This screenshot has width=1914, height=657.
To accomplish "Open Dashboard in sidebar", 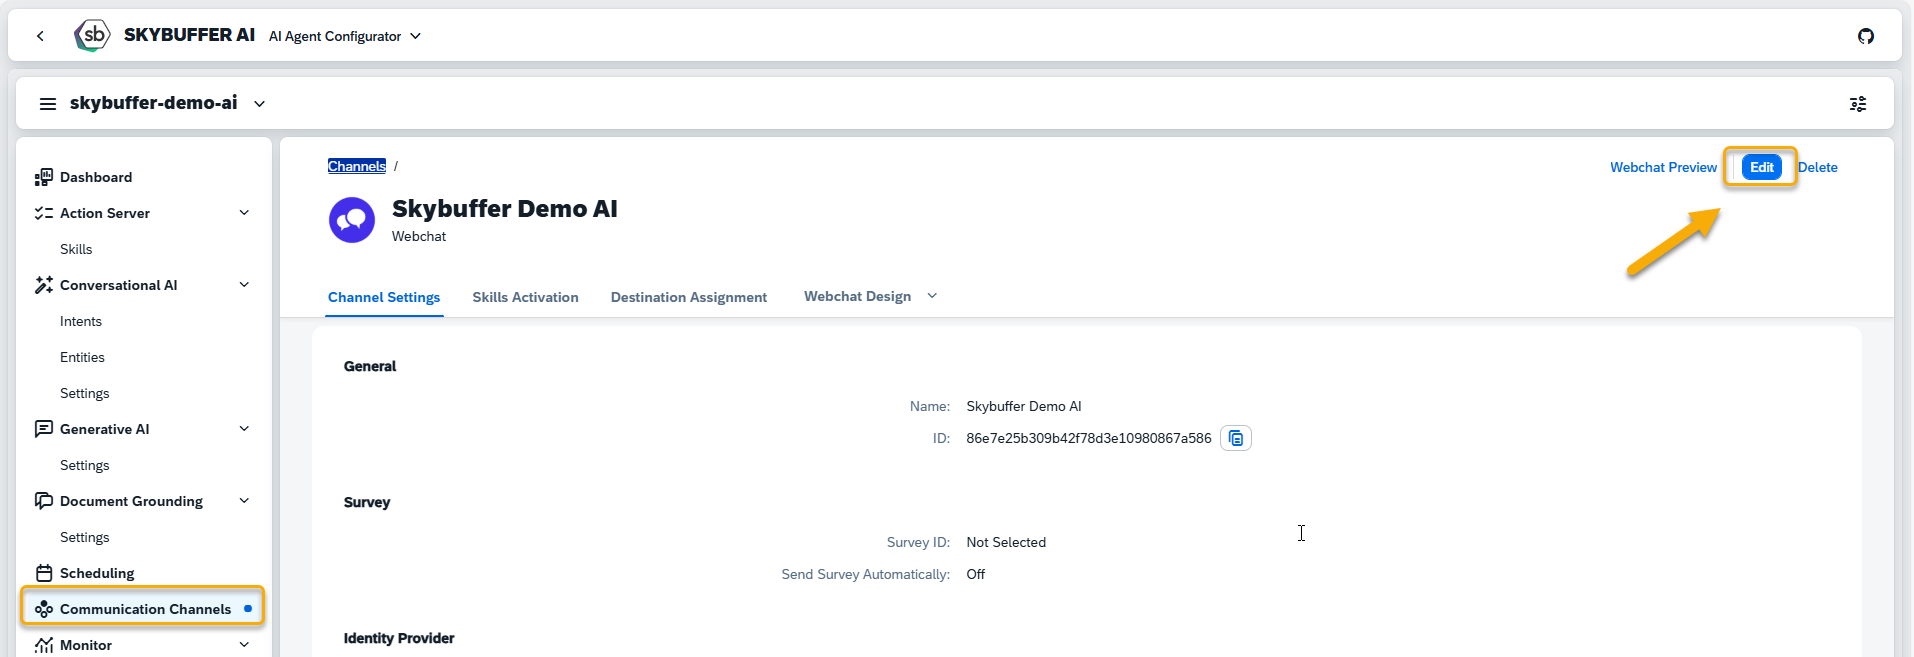I will tap(96, 177).
